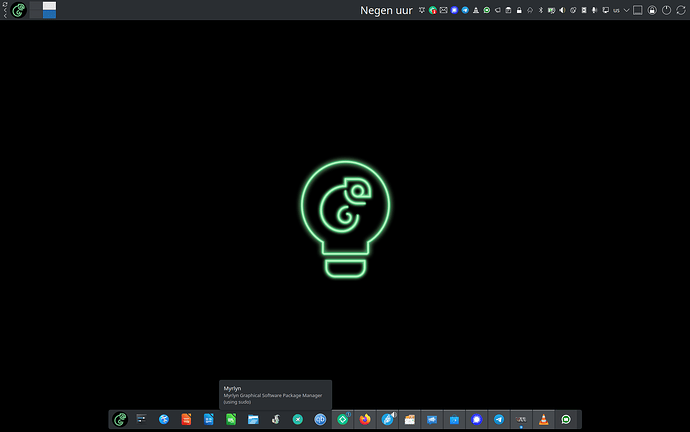Open the power off panel button

pyautogui.click(x=667, y=10)
